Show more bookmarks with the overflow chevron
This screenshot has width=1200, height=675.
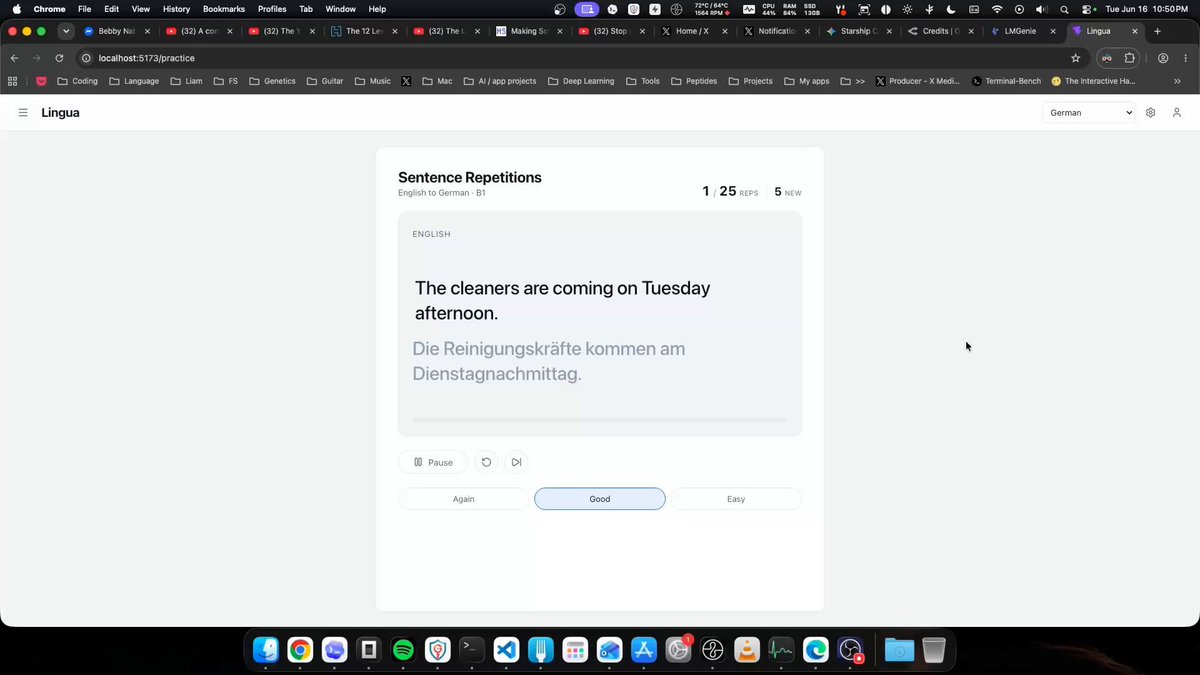(1177, 81)
